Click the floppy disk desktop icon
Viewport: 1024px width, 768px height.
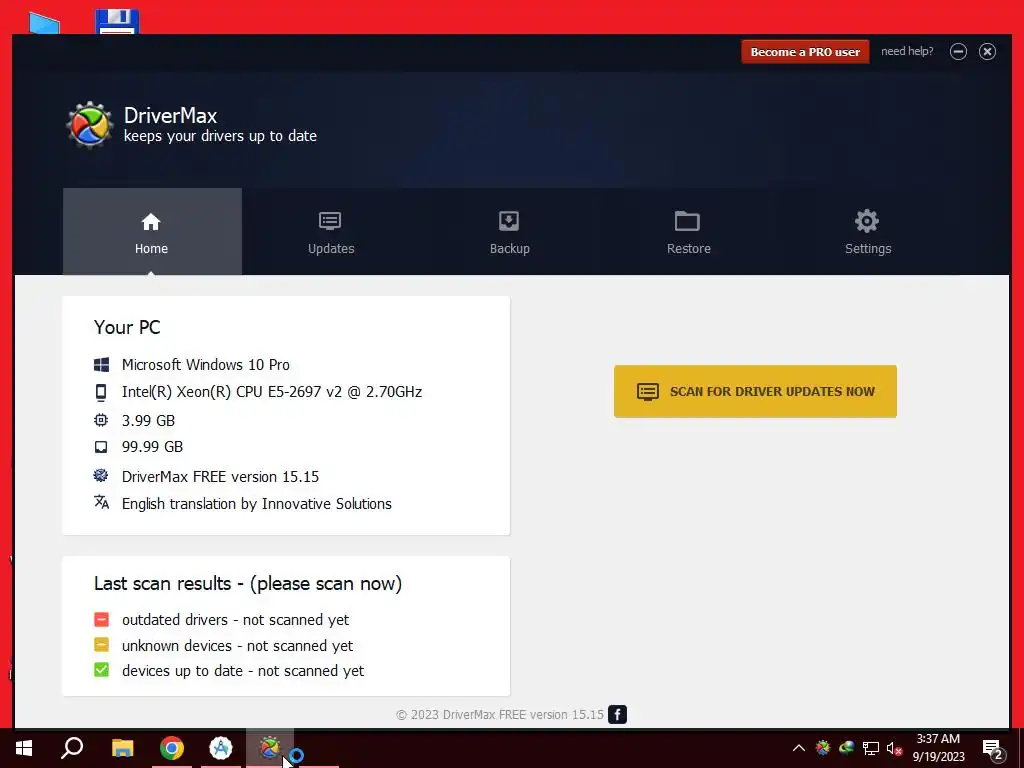click(117, 22)
